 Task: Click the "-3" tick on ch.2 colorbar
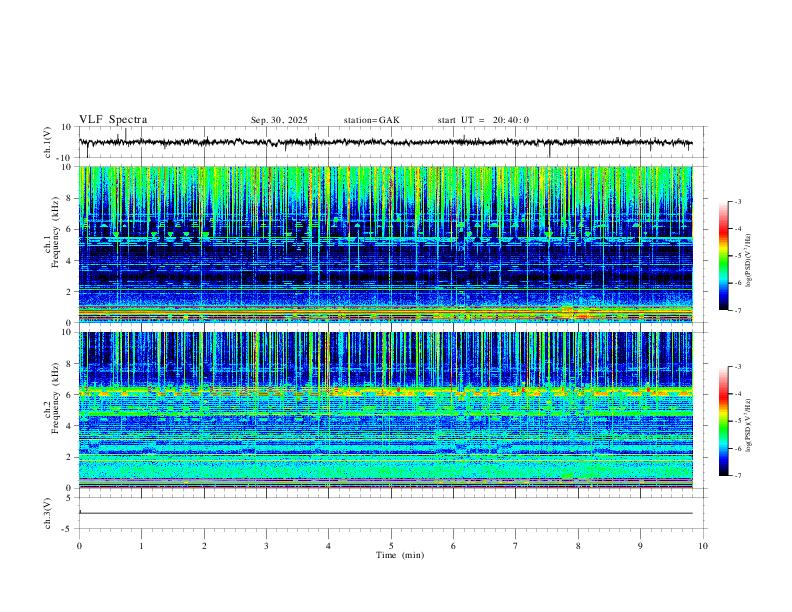coord(738,367)
